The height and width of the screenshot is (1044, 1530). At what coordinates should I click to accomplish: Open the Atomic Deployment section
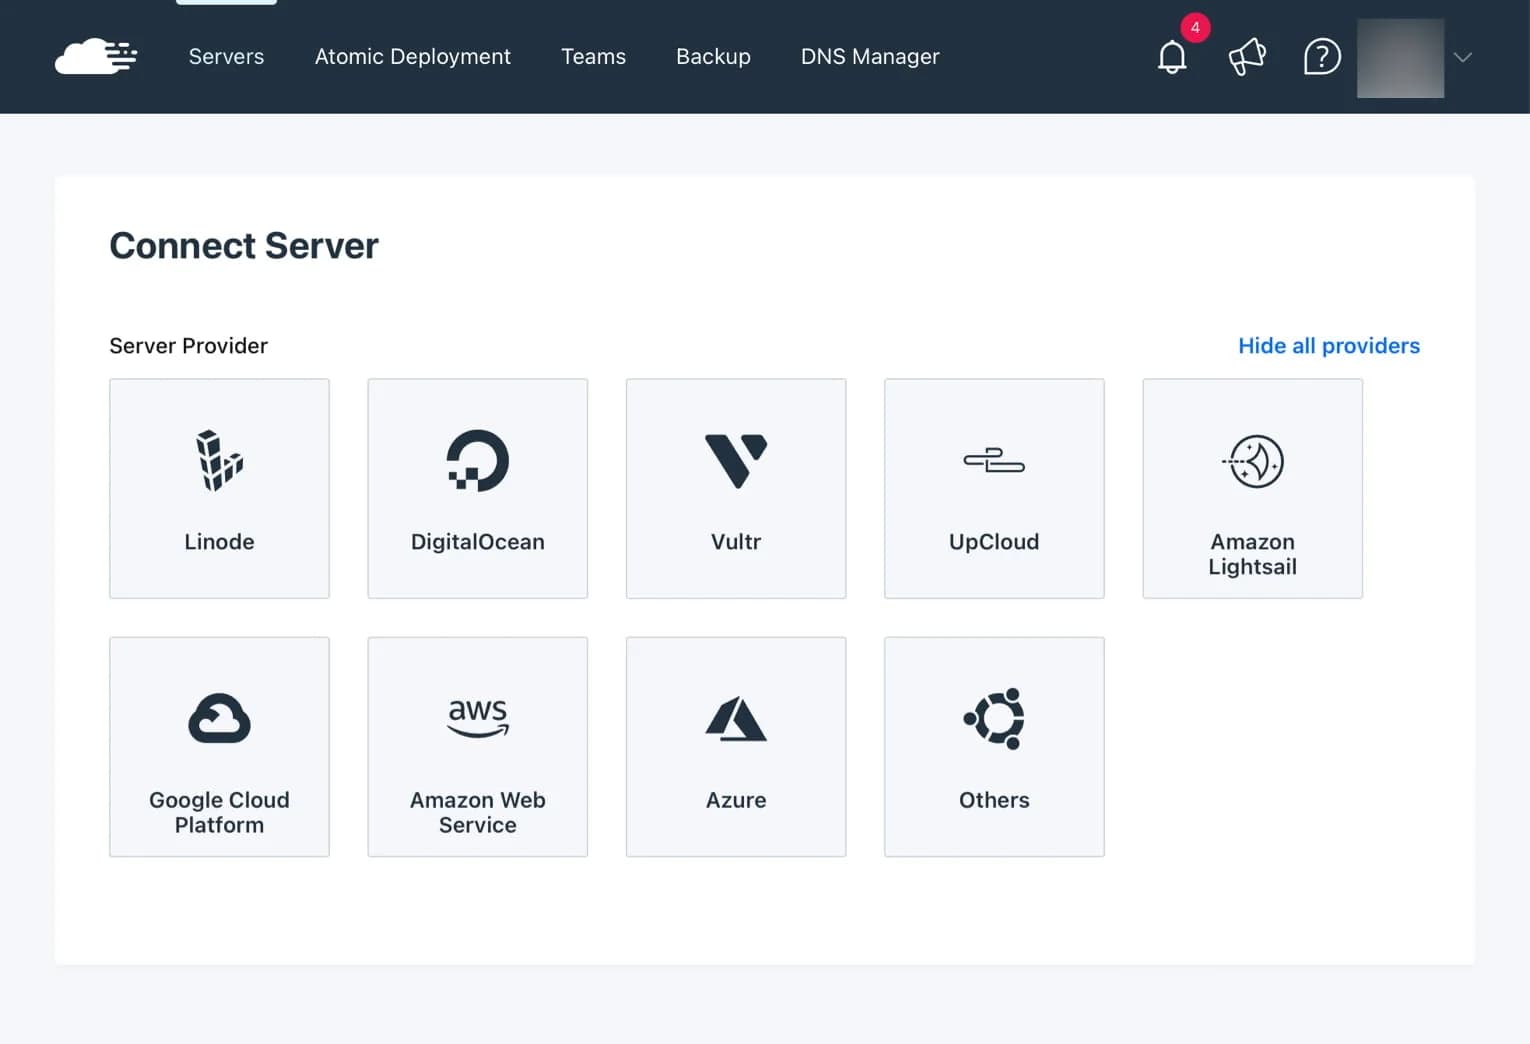tap(412, 57)
